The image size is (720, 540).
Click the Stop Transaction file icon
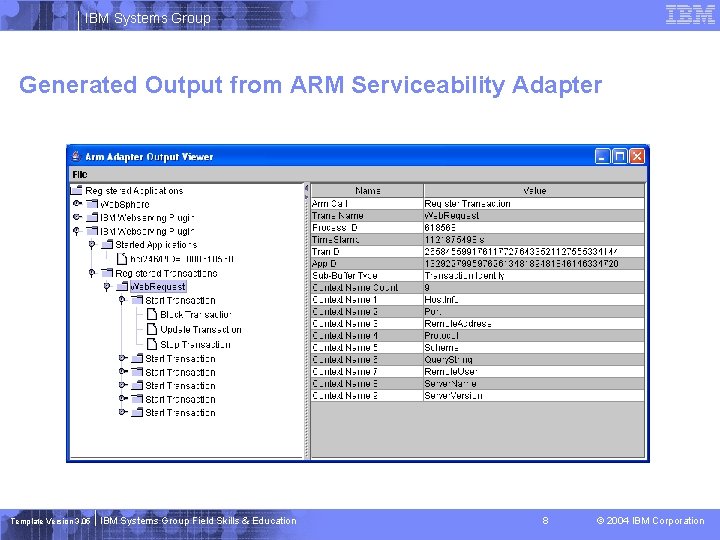click(152, 344)
